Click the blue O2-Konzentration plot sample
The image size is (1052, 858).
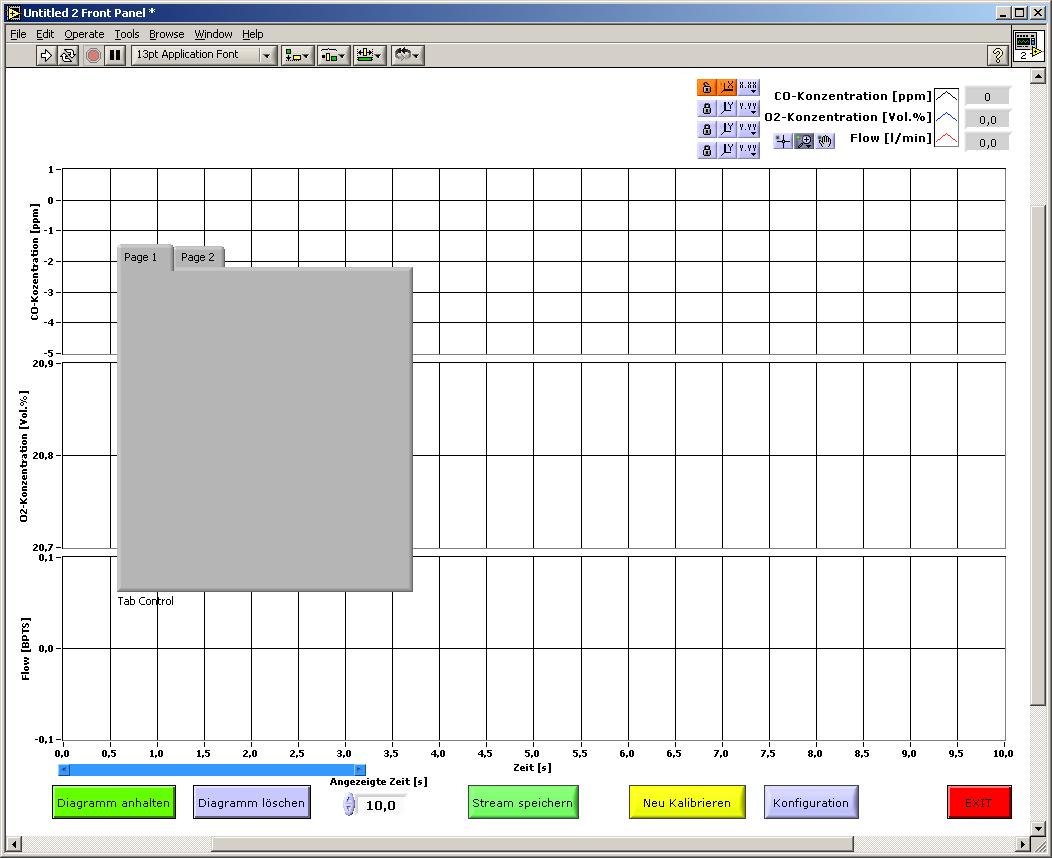[x=947, y=117]
